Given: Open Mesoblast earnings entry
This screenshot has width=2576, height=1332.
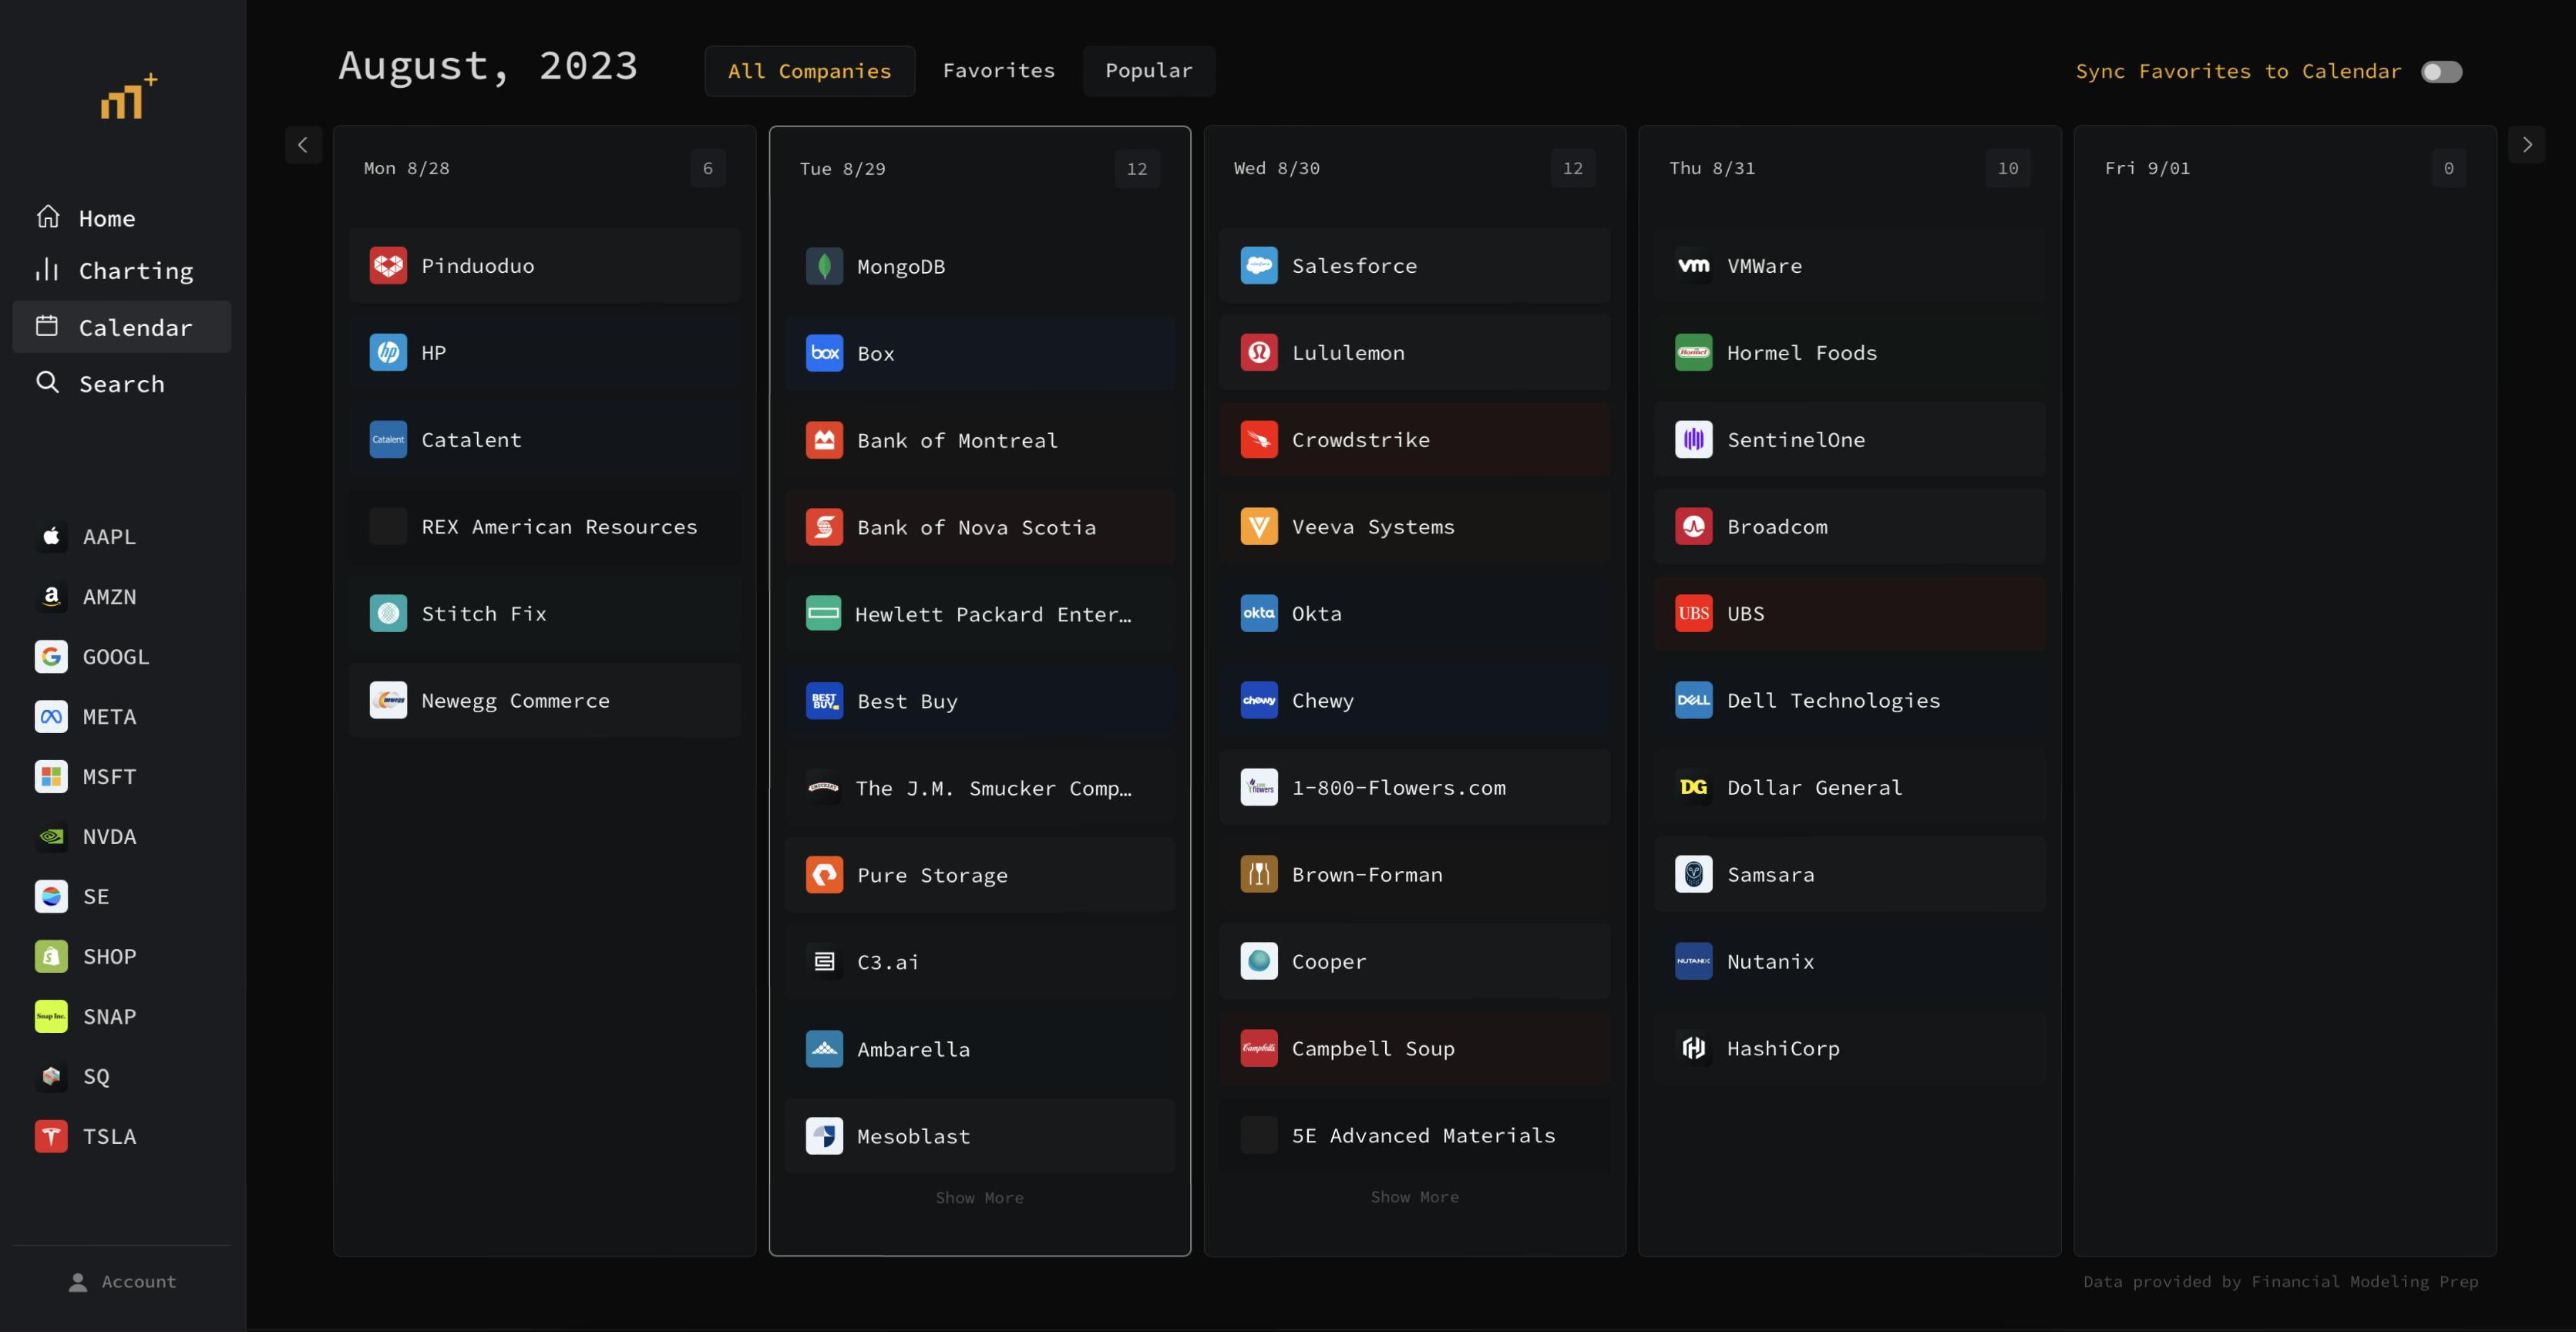Looking at the screenshot, I should [980, 1137].
